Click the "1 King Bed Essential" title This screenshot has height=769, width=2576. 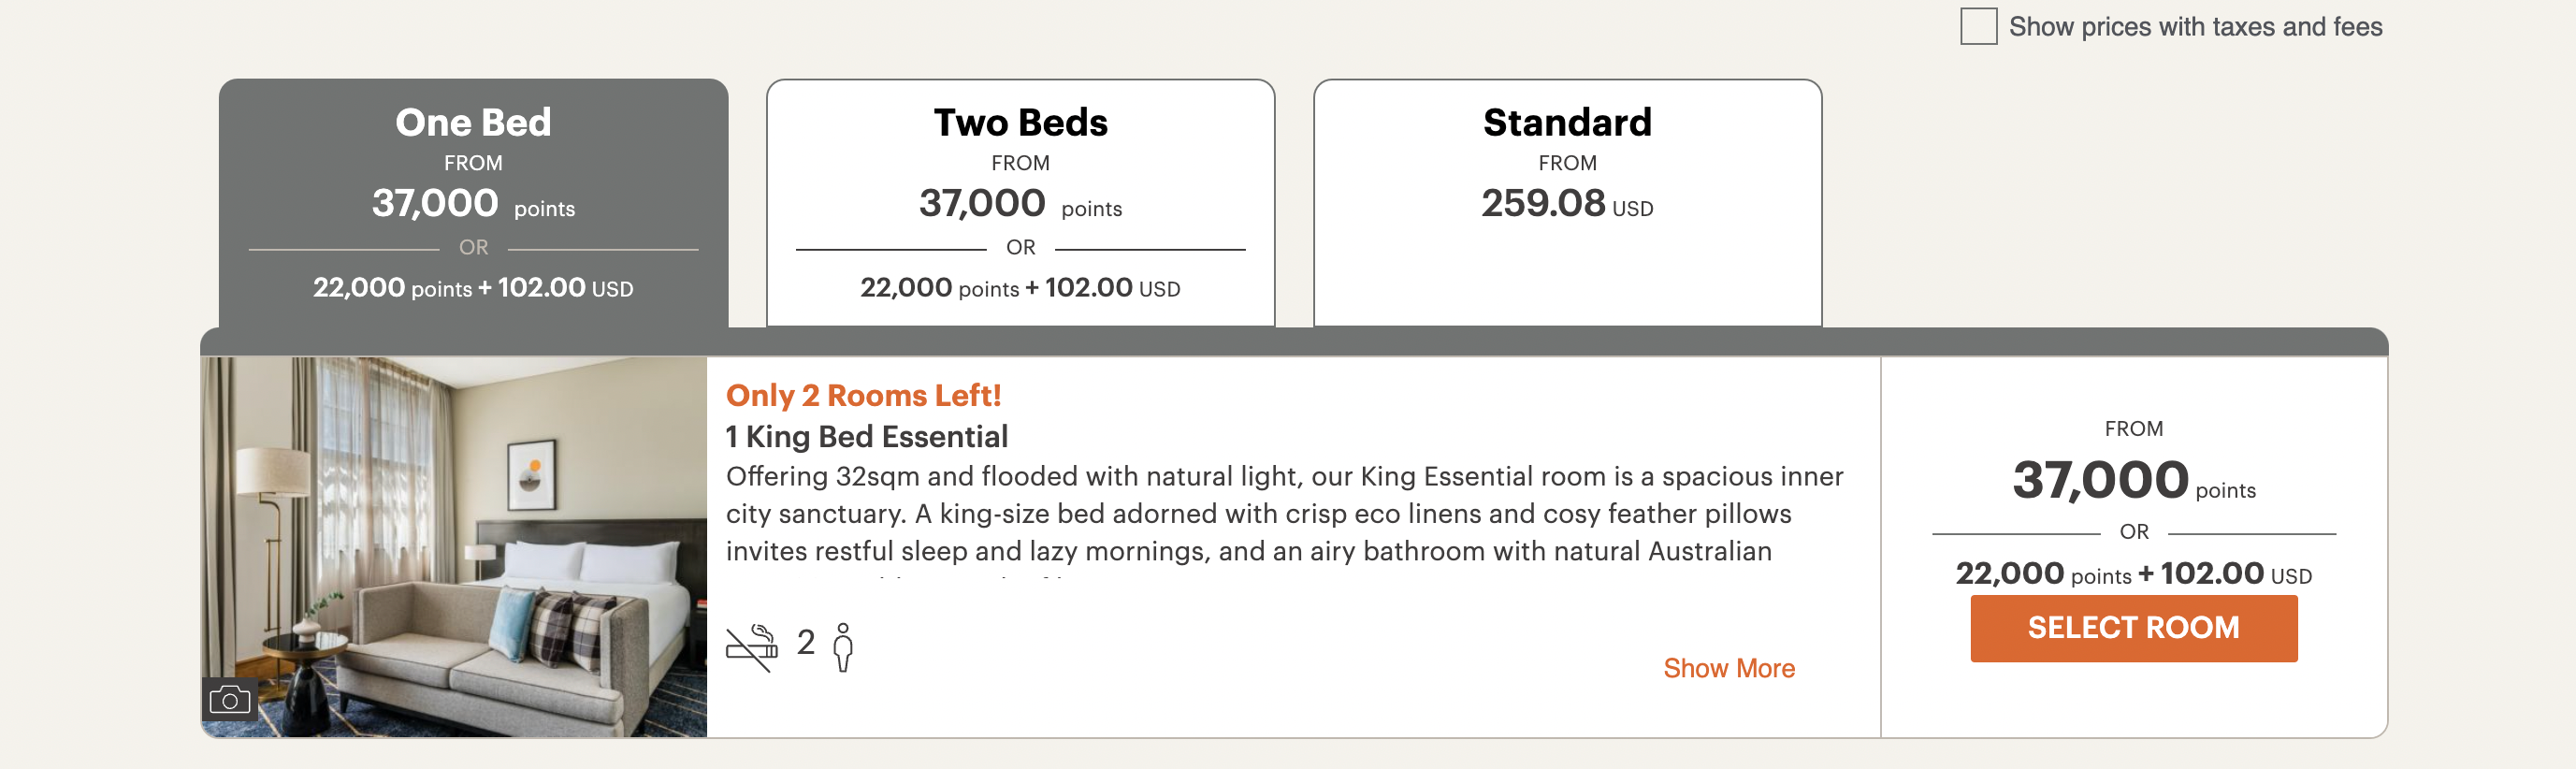pos(866,437)
